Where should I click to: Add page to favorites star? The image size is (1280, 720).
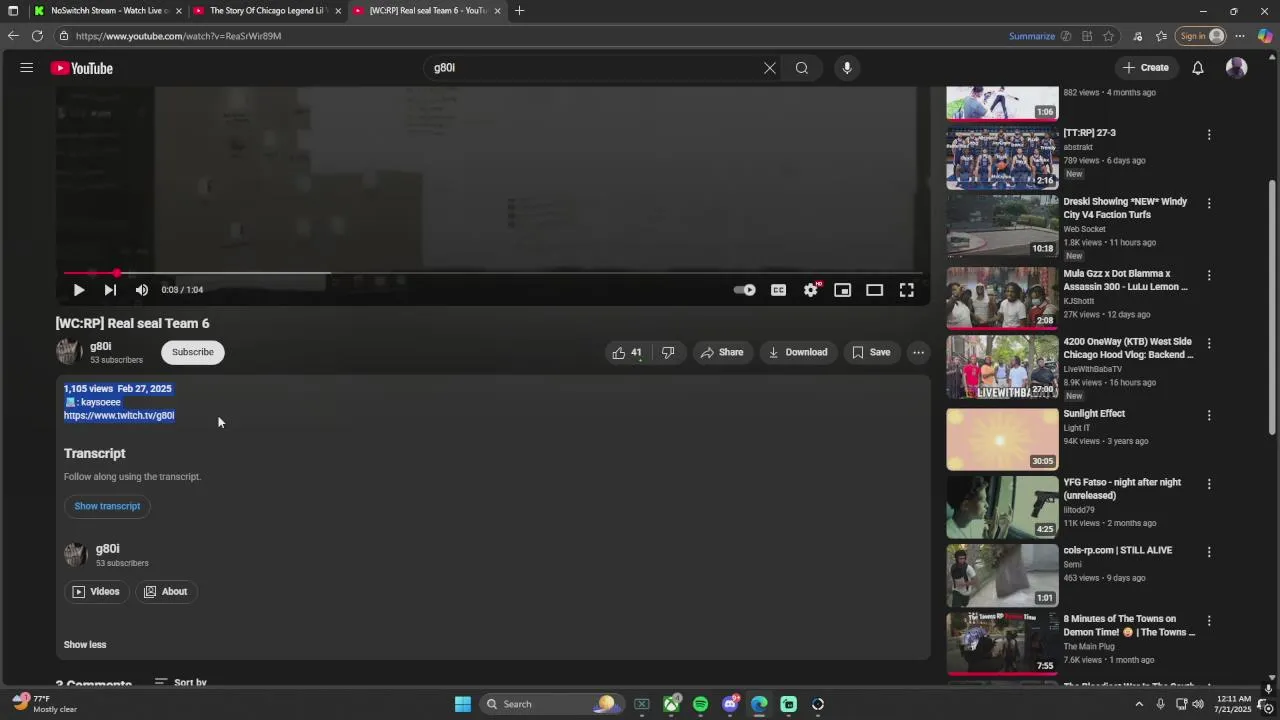tap(1108, 36)
